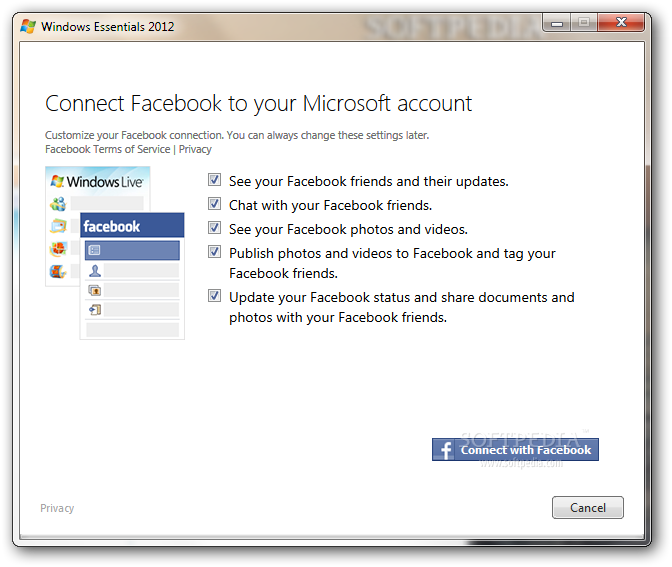The width and height of the screenshot is (672, 567).
Task: Click Connect with Facebook button
Action: coord(515,450)
